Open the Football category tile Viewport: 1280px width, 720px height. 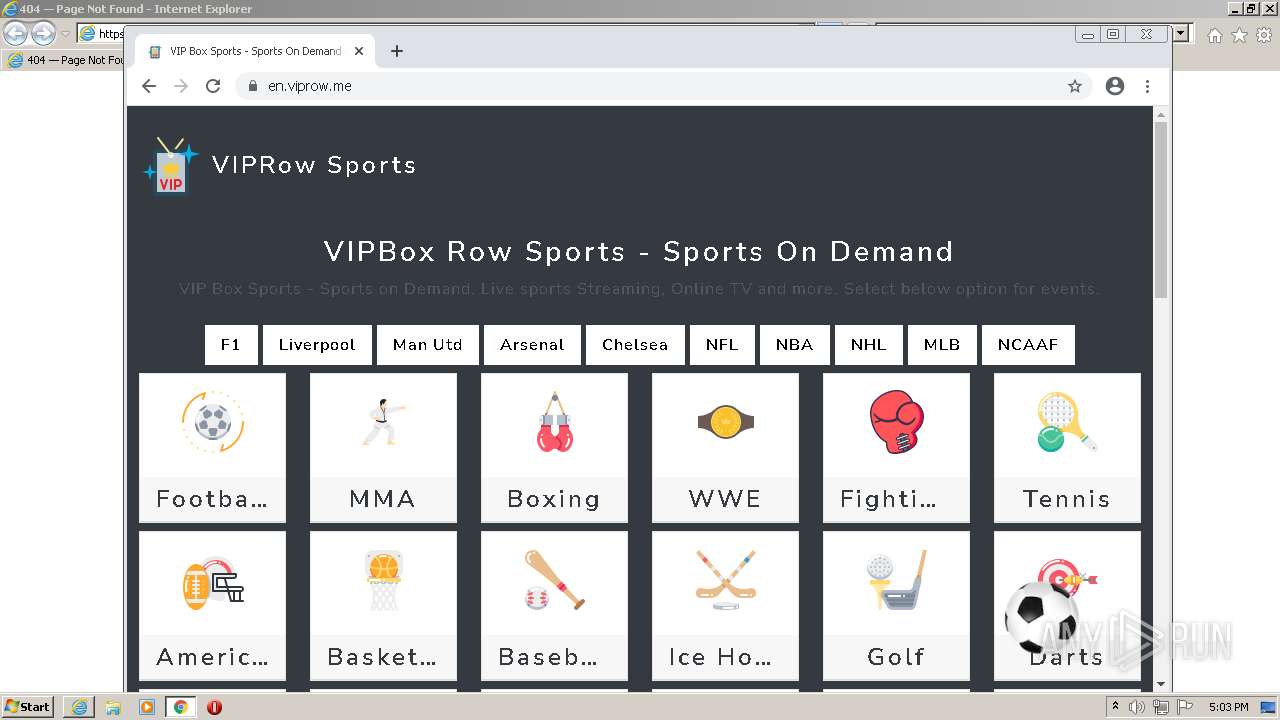point(212,448)
